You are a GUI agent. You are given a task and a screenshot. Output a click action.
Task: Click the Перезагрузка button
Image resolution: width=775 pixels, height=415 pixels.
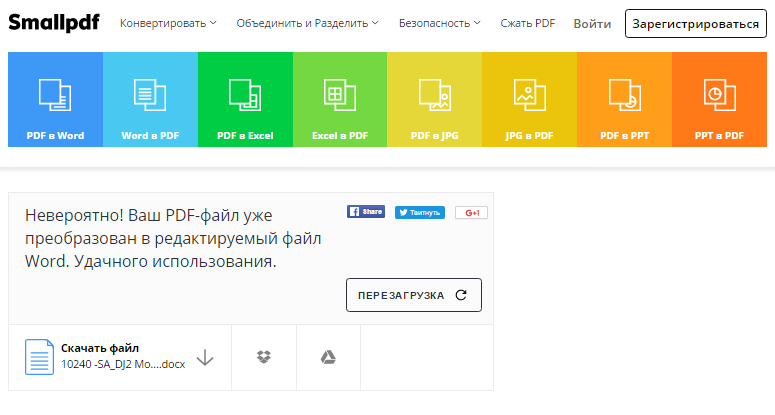(413, 295)
